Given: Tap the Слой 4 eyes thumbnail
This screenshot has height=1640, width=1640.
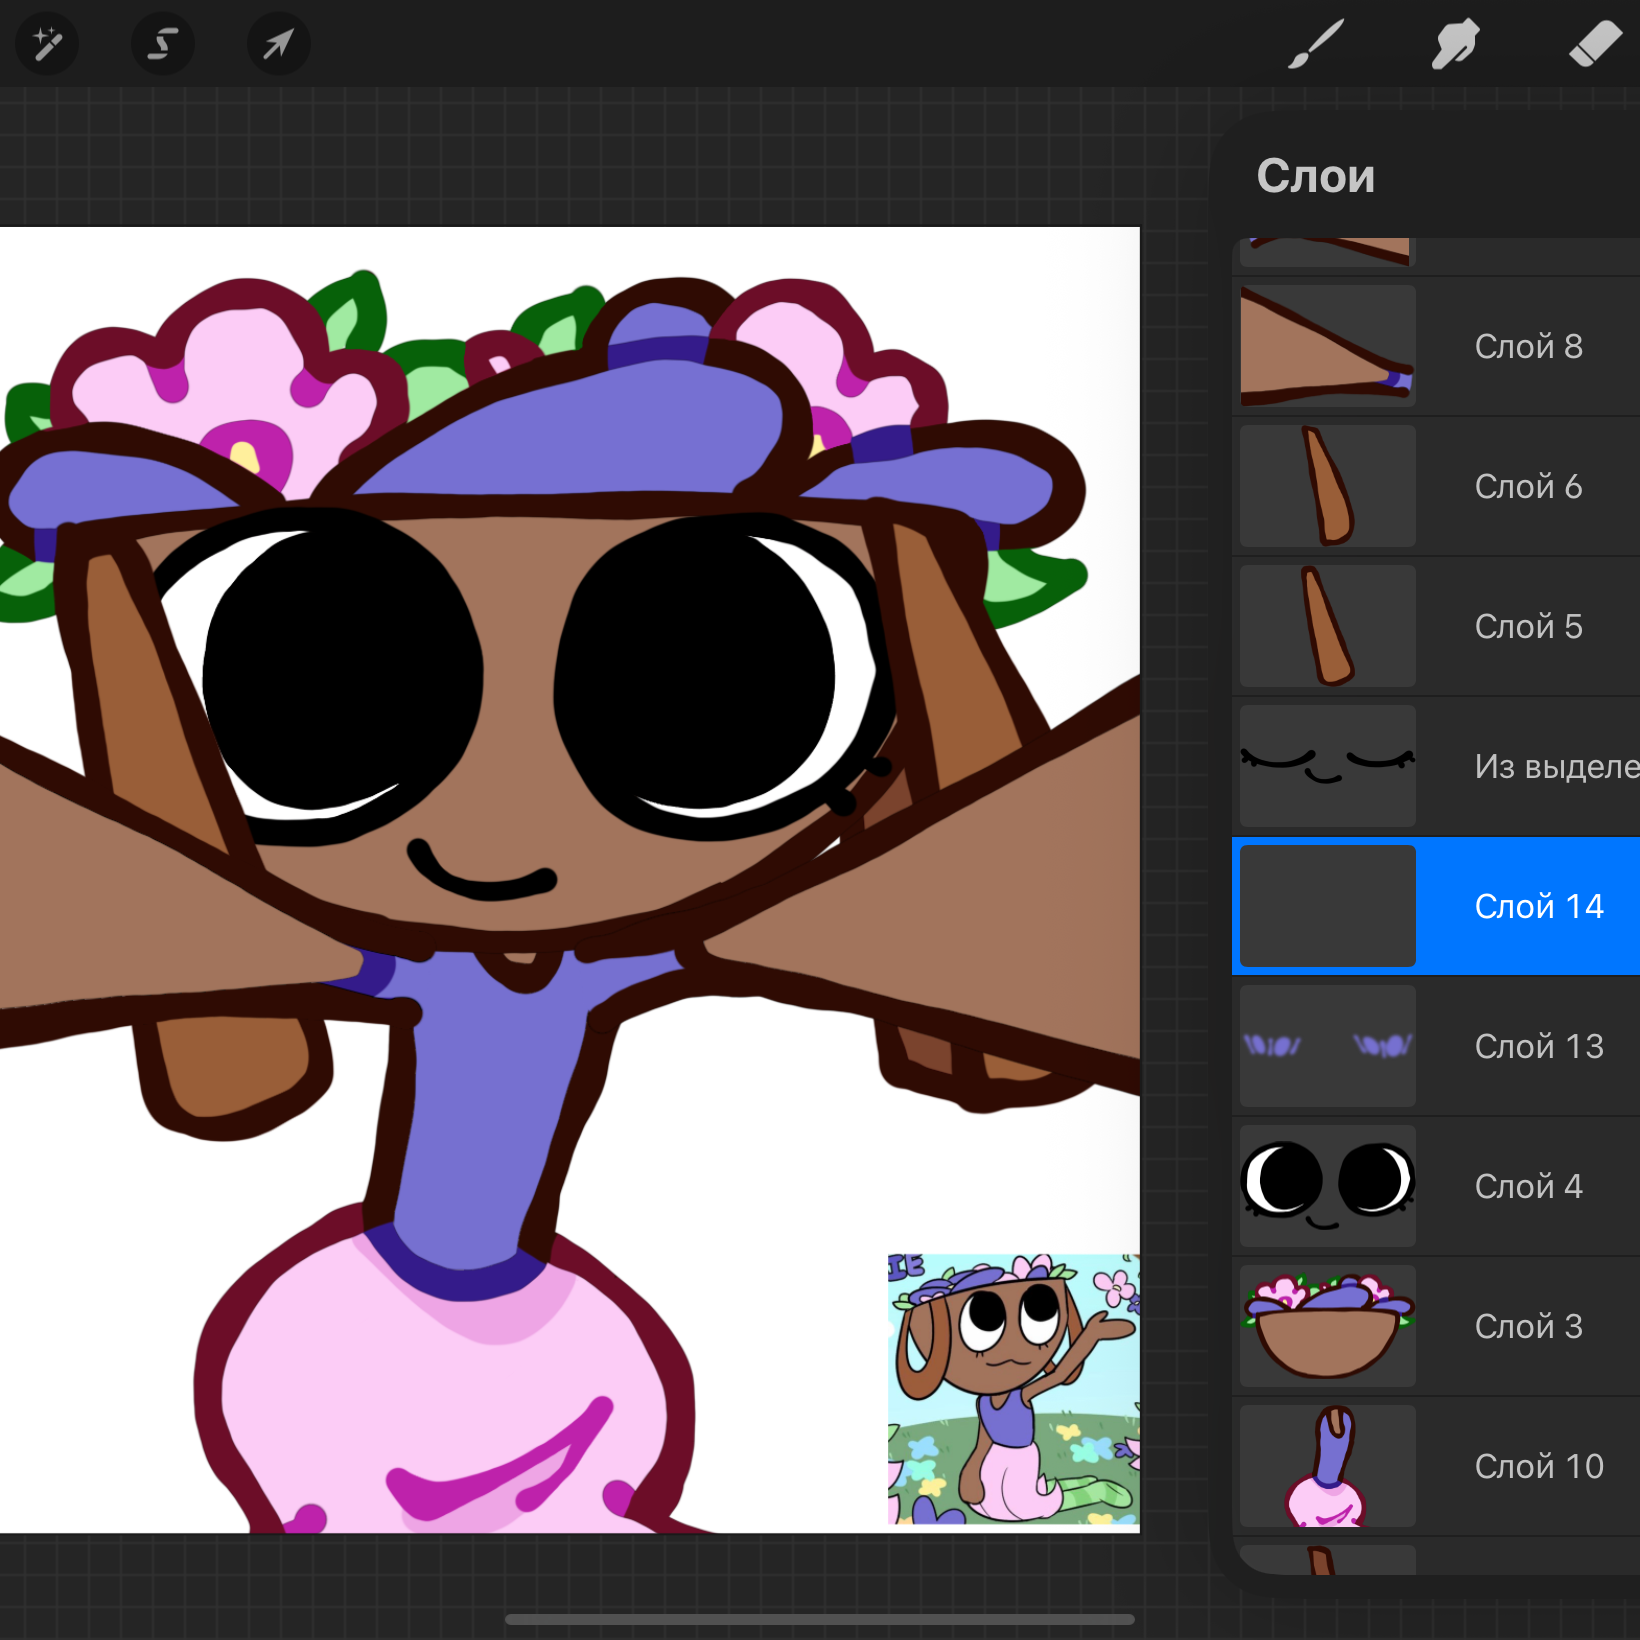Looking at the screenshot, I should 1328,1186.
